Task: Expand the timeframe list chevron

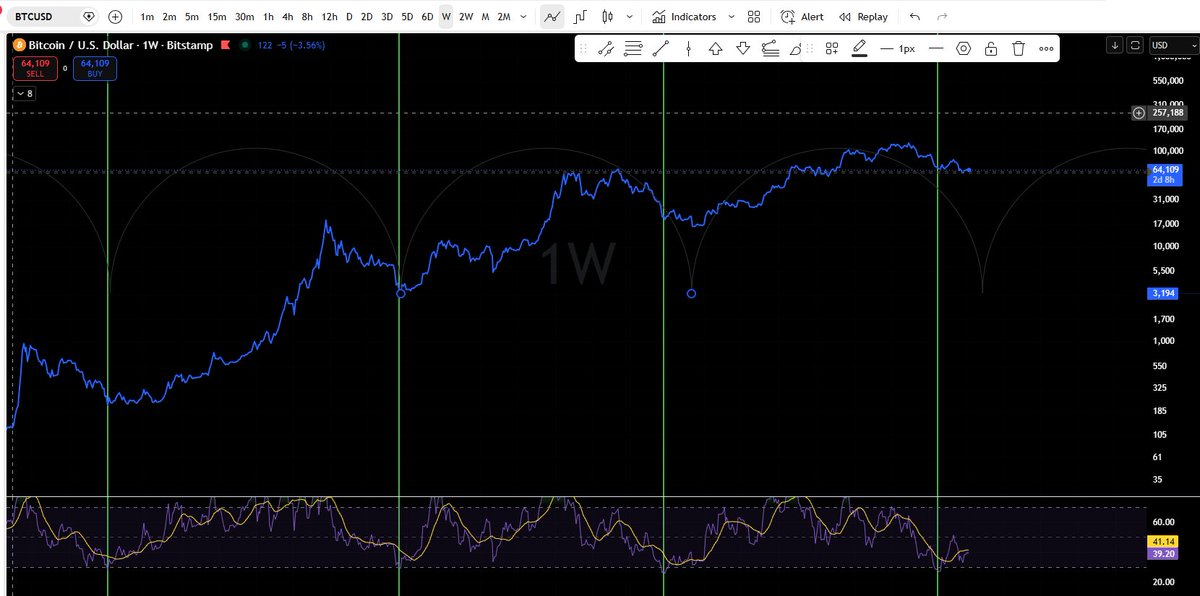Action: point(524,17)
